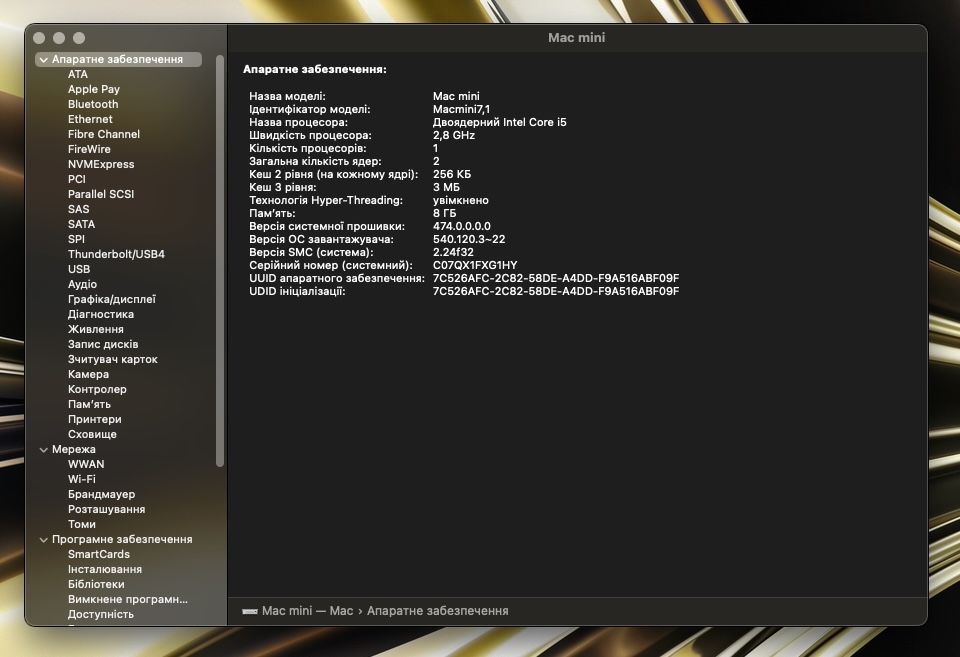Open Аудіо in the sidebar
The width and height of the screenshot is (960, 657).
(83, 284)
